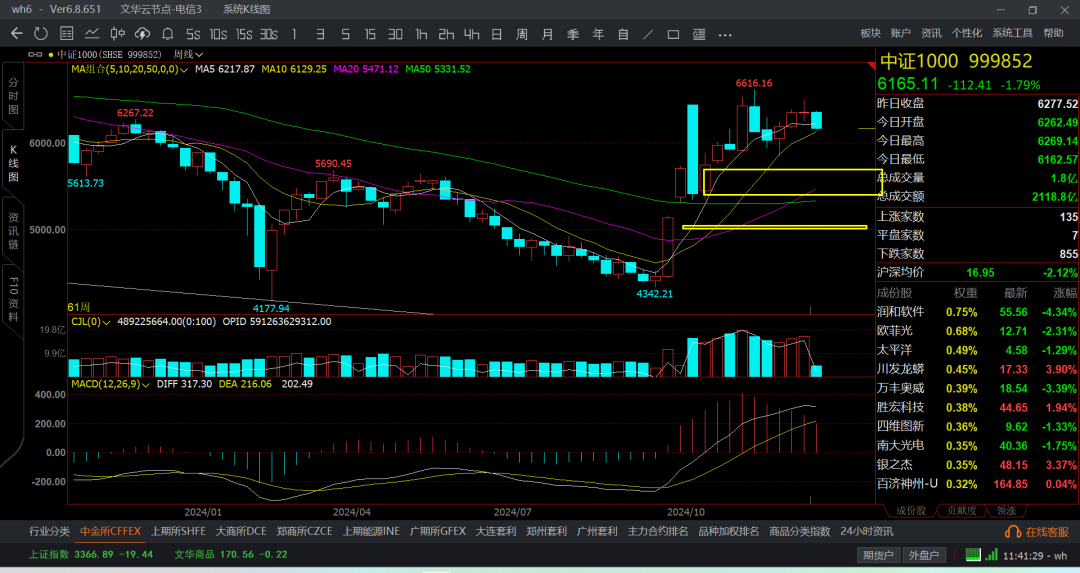This screenshot has width=1080, height=573.
Task: Select the line drawing tool icon
Action: click(x=648, y=34)
